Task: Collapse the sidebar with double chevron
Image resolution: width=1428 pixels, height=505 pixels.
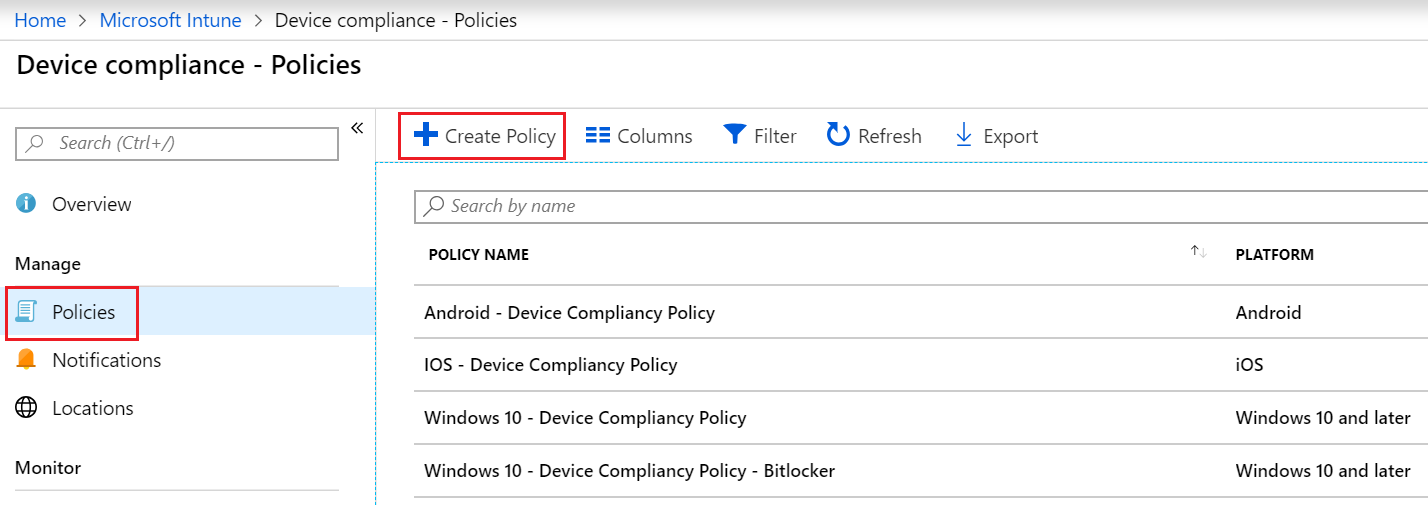Action: pyautogui.click(x=357, y=128)
